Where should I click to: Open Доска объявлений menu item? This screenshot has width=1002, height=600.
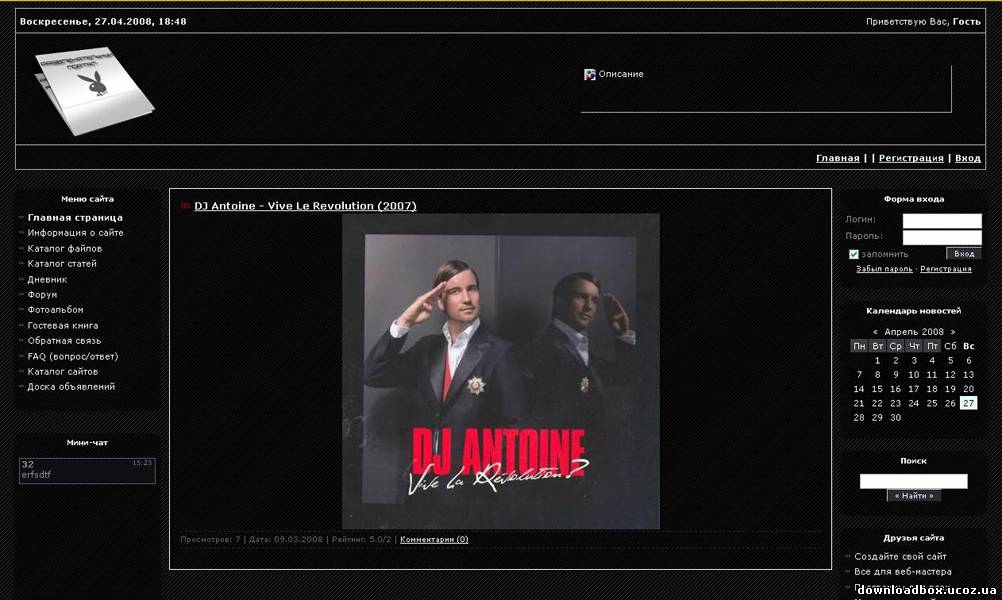point(71,387)
